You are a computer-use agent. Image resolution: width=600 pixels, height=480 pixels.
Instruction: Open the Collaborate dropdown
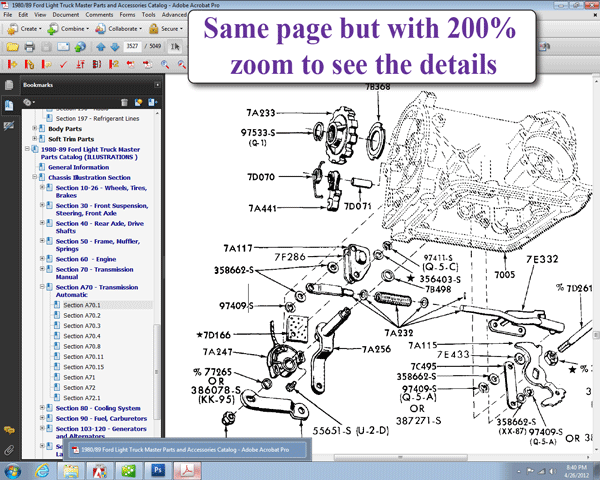(118, 29)
